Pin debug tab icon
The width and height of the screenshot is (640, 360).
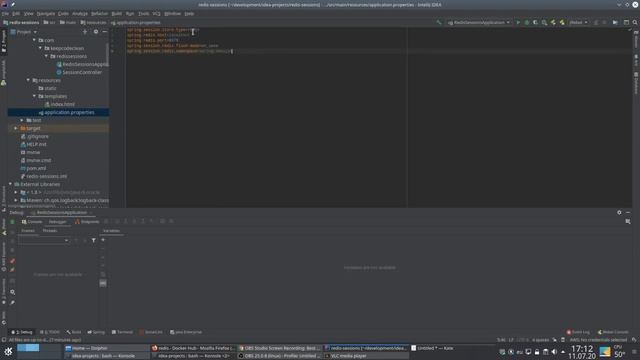(13, 302)
